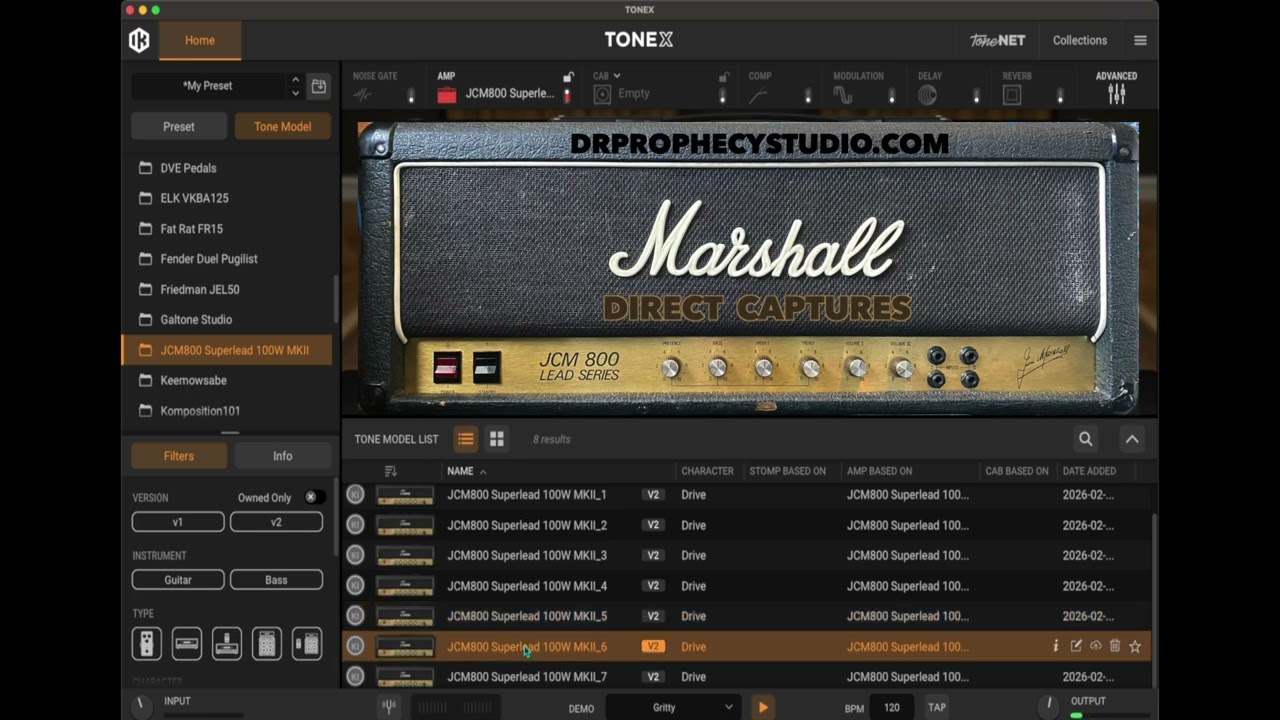
Task: Click the OUTPUT level knob
Action: click(x=1049, y=705)
